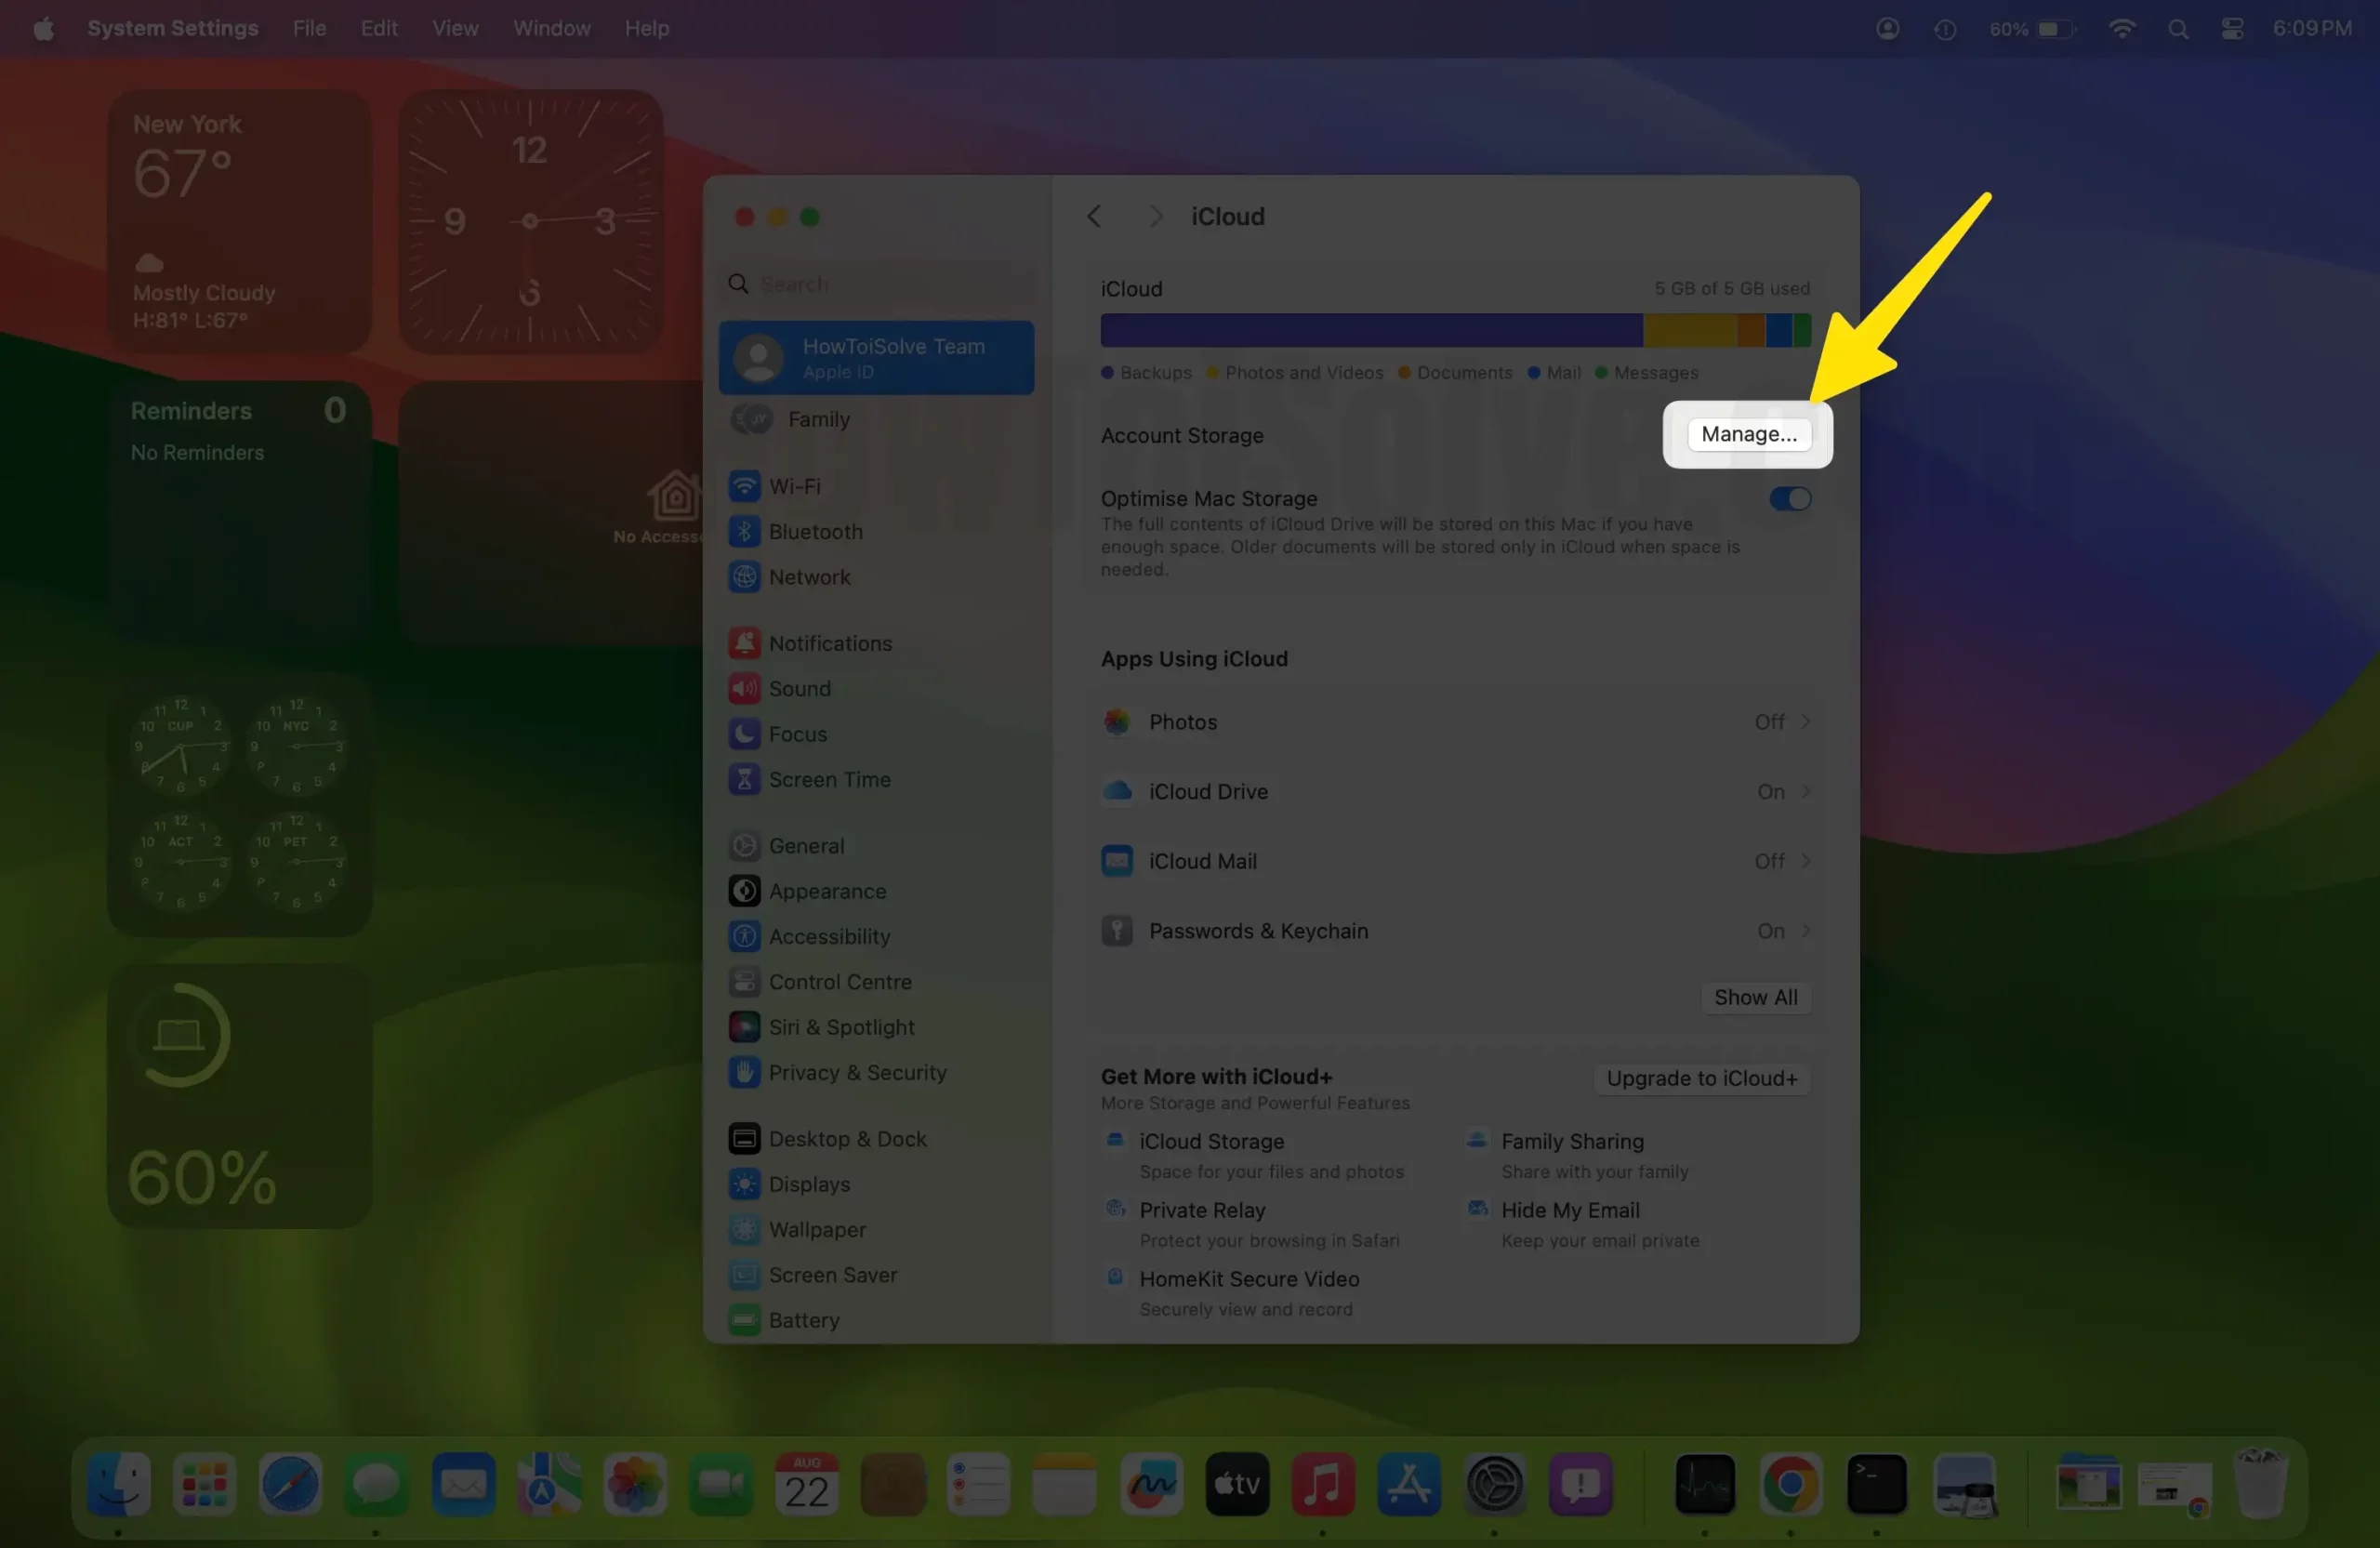
Task: Click the Photos and Videos storage segment
Action: (x=1690, y=330)
